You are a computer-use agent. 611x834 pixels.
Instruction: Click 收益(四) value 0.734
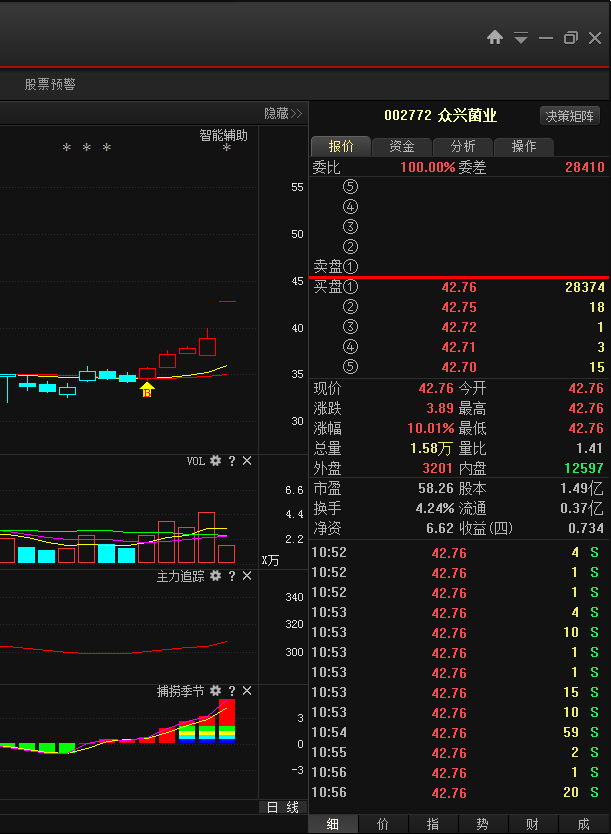click(586, 528)
